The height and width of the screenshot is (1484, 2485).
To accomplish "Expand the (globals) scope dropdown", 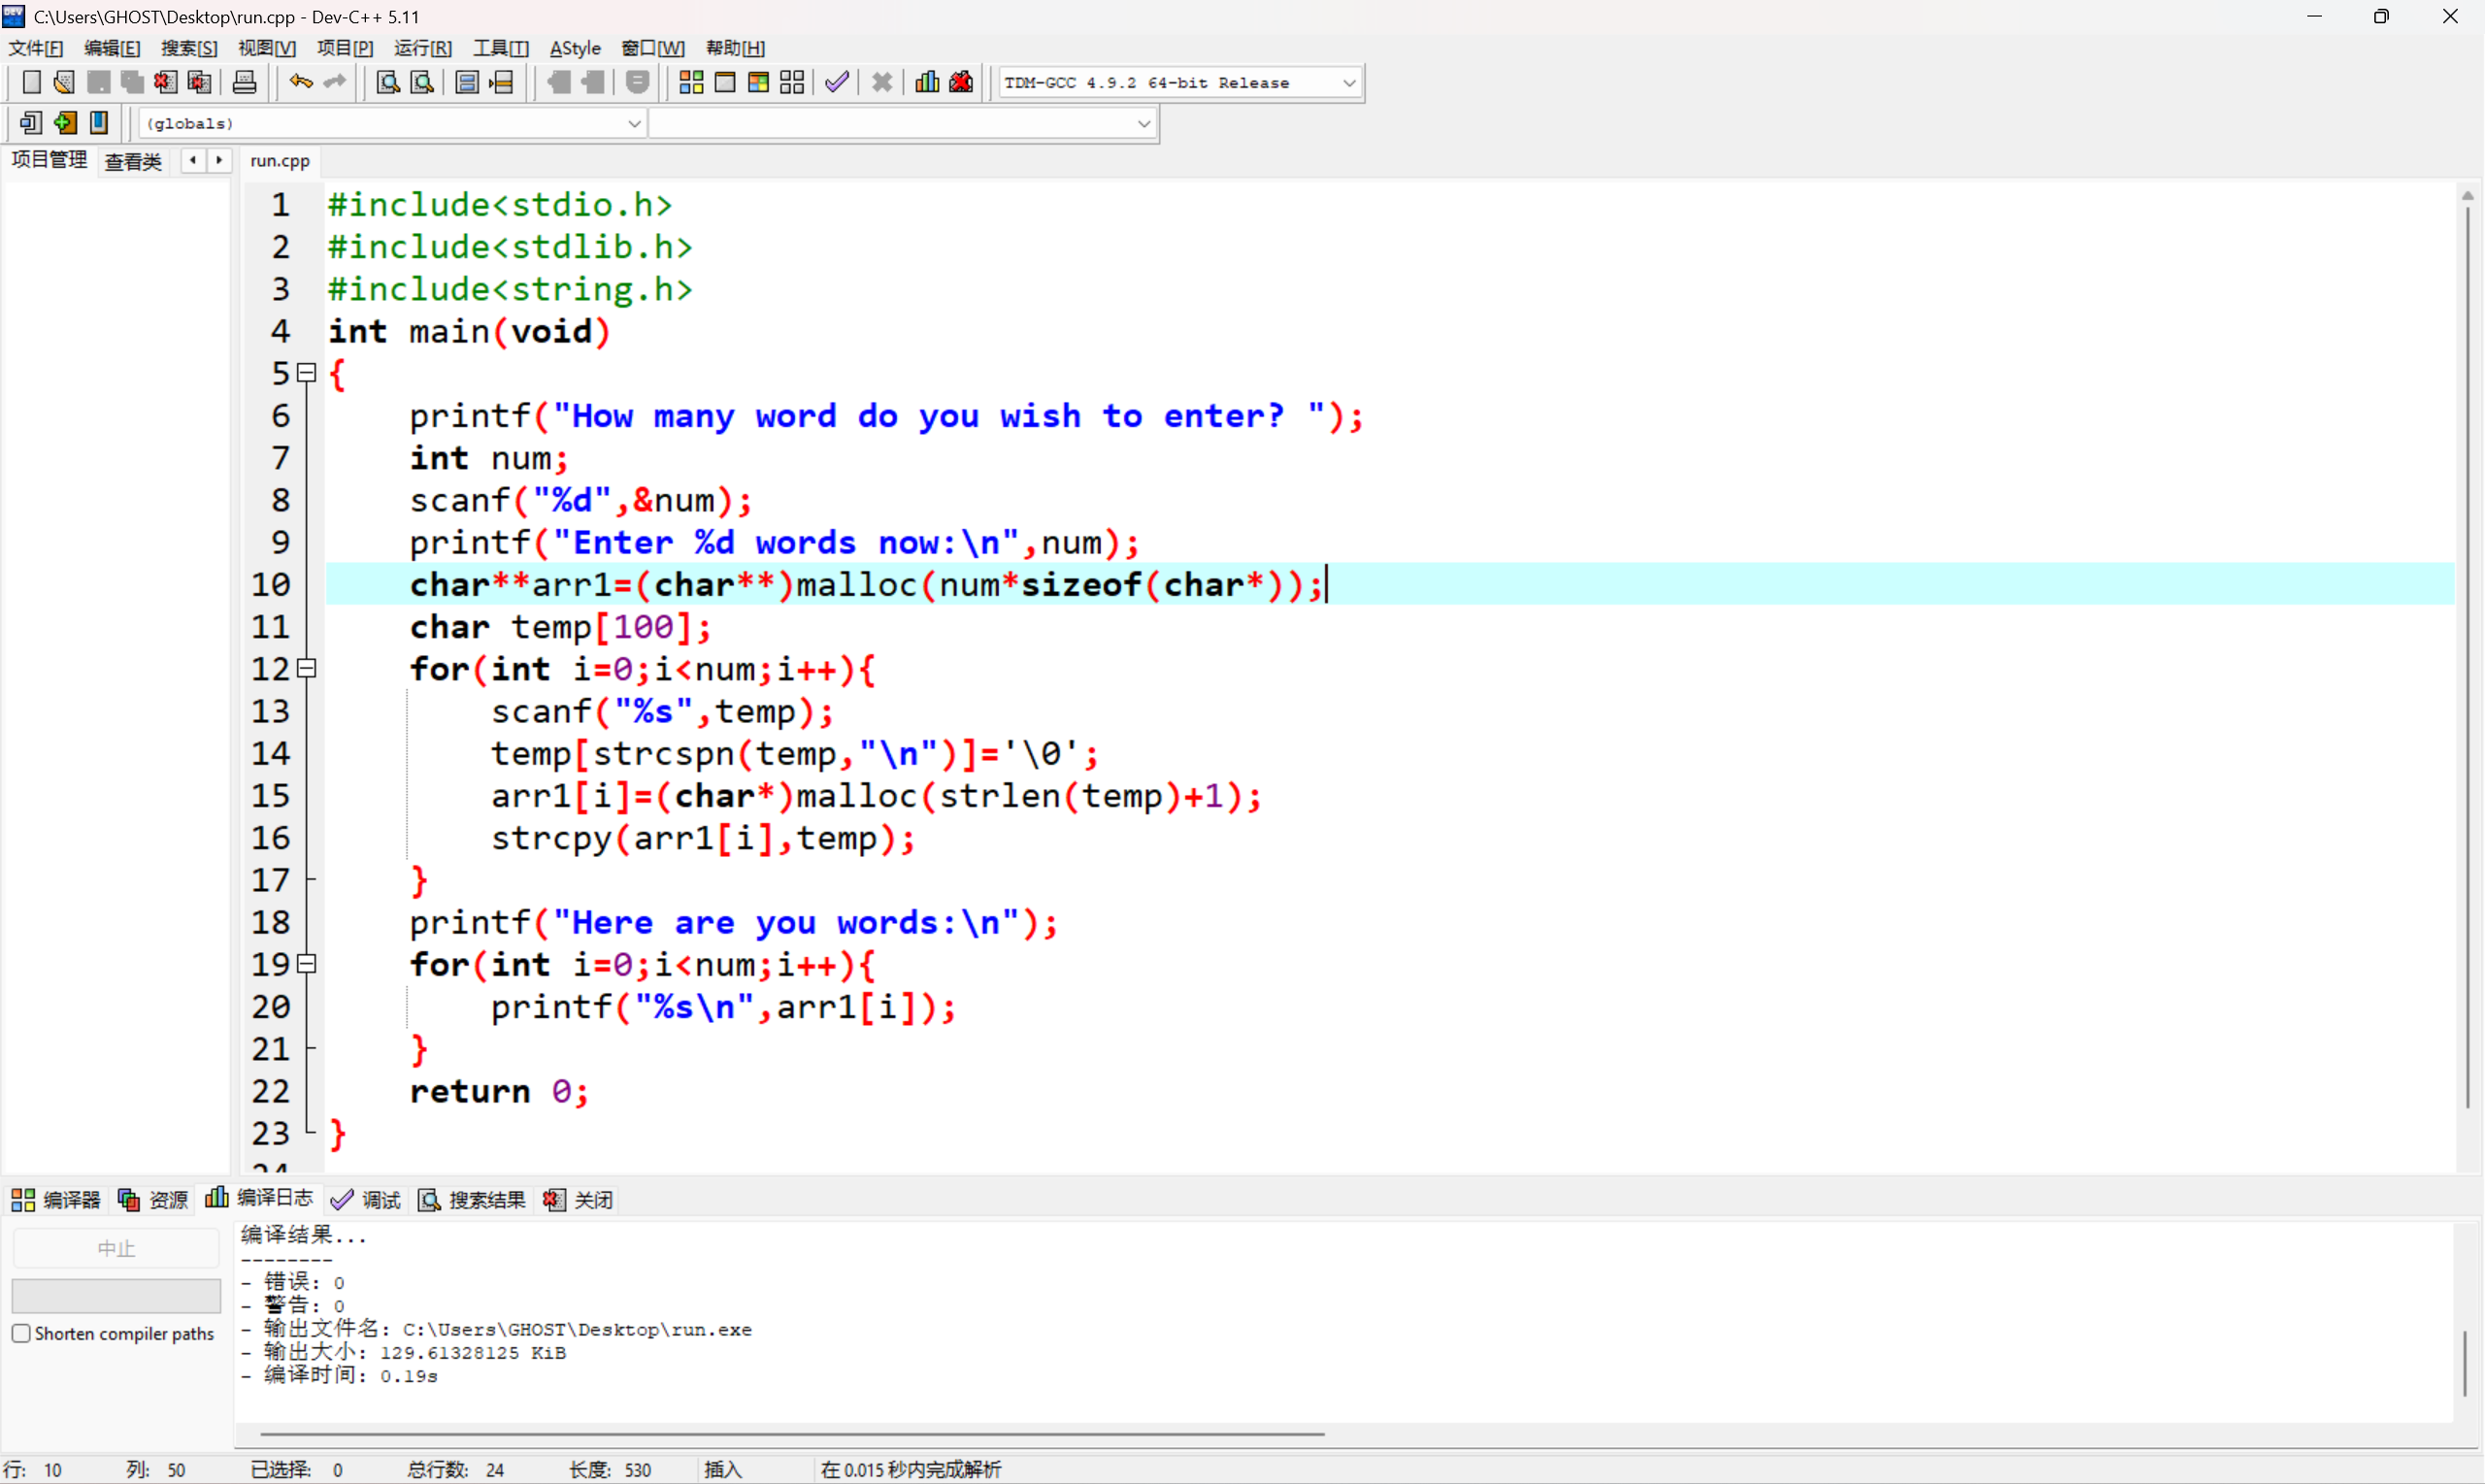I will pos(633,124).
